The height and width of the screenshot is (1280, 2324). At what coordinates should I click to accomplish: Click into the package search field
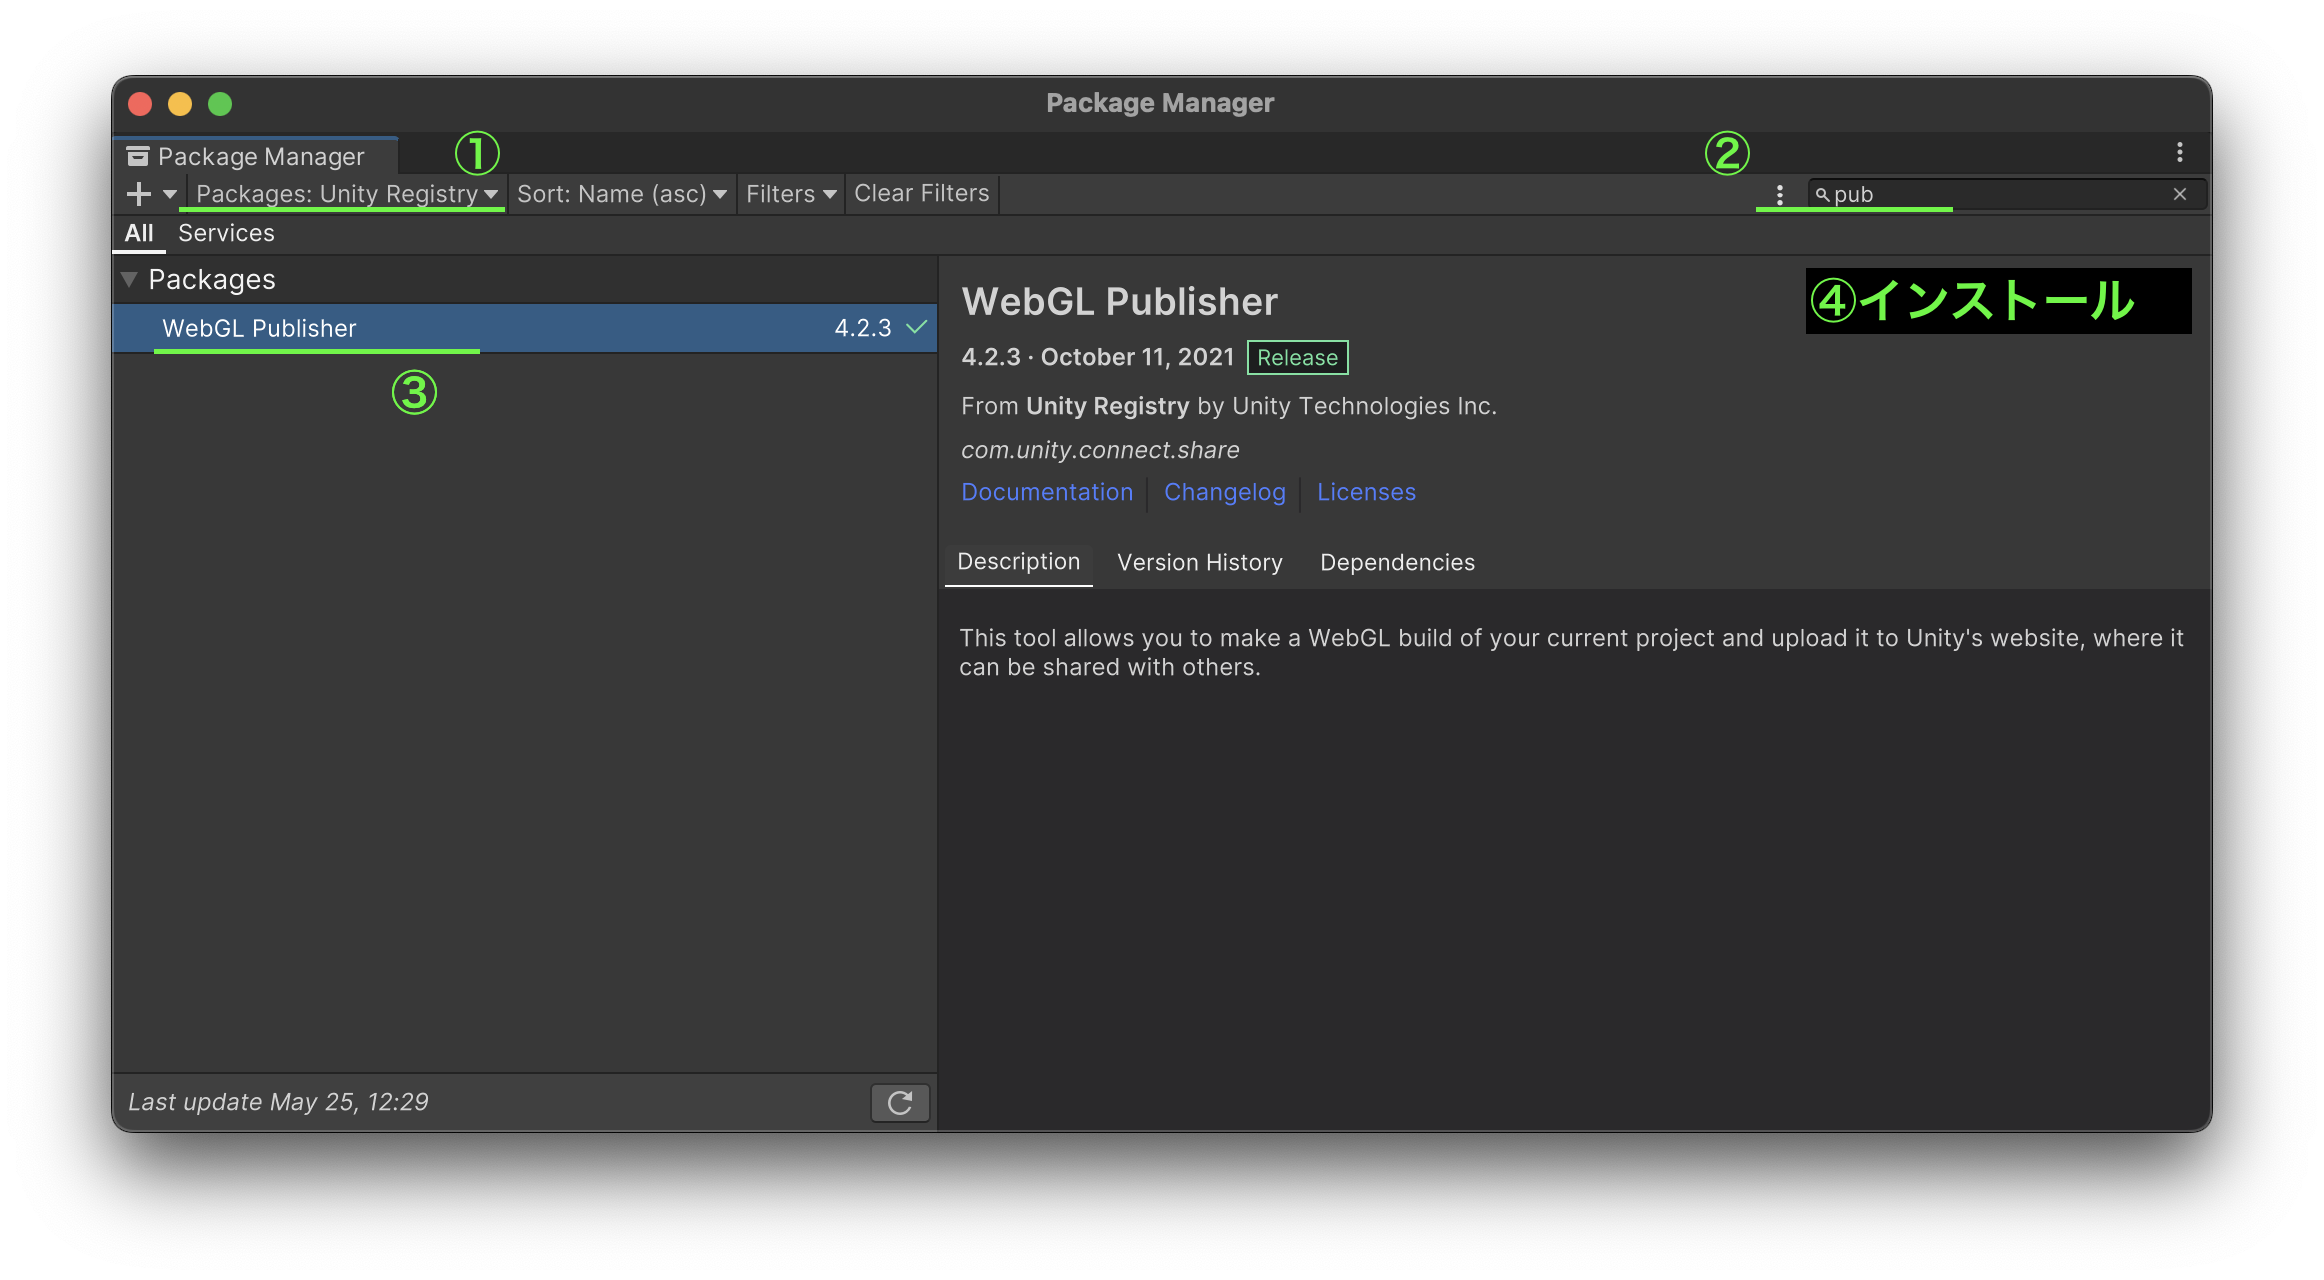(x=2000, y=194)
